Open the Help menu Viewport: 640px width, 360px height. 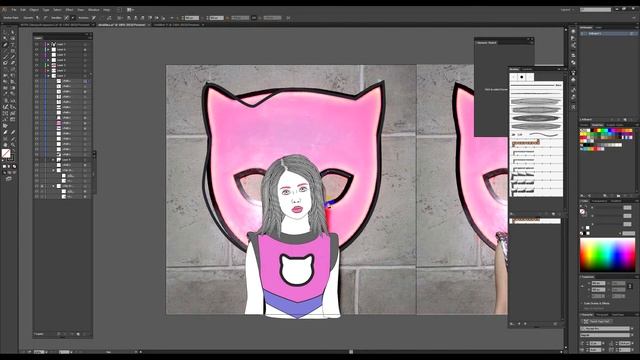tap(107, 9)
